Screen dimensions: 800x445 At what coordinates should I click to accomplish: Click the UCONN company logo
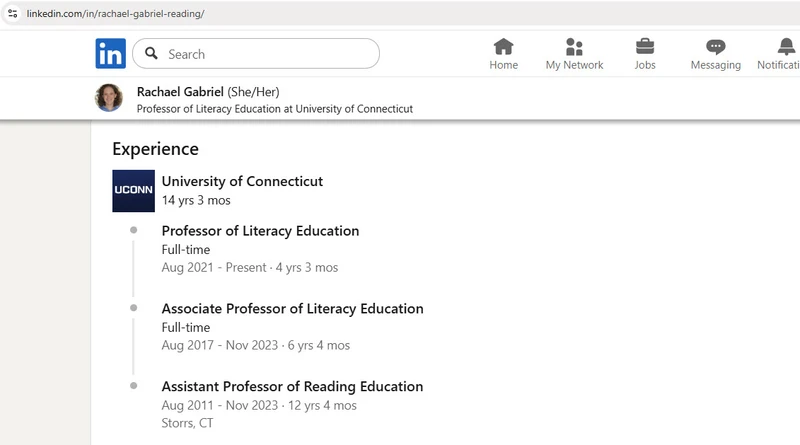[x=133, y=191]
